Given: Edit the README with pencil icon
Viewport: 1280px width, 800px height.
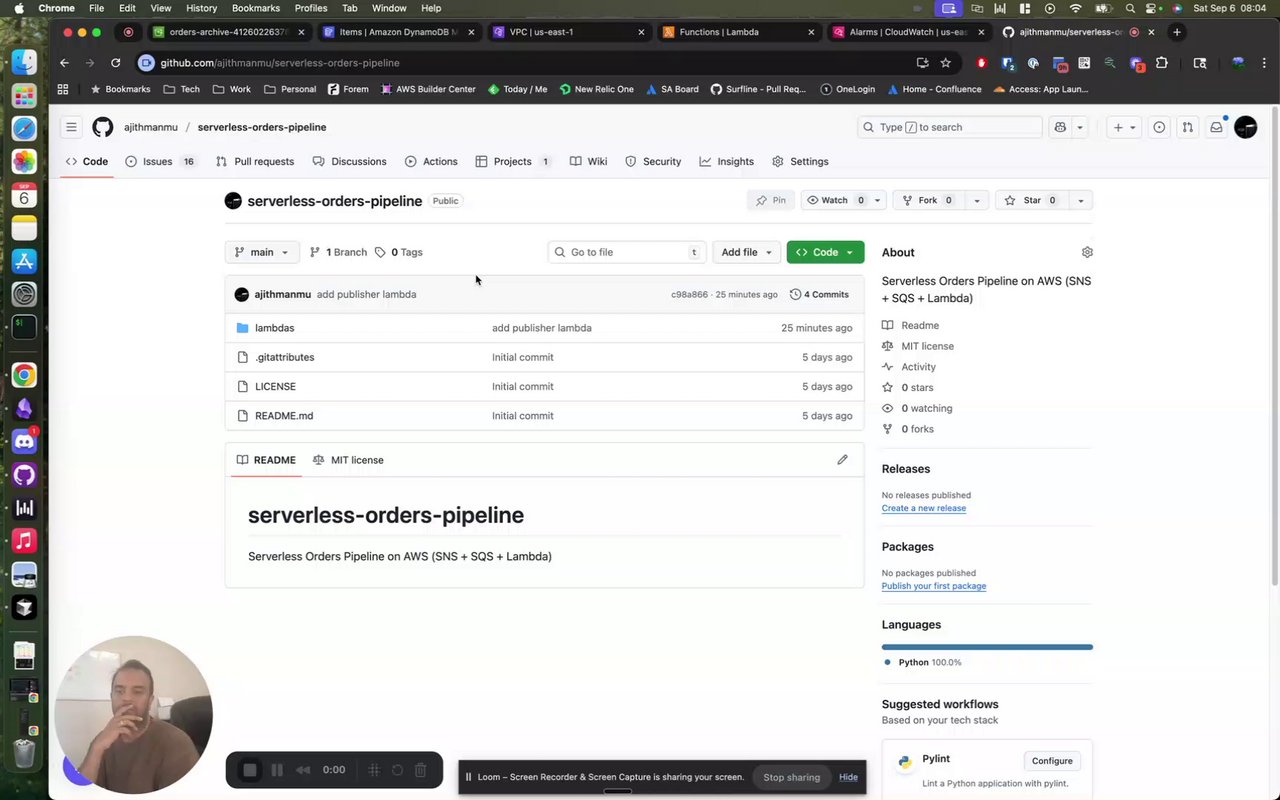Looking at the screenshot, I should pos(842,460).
